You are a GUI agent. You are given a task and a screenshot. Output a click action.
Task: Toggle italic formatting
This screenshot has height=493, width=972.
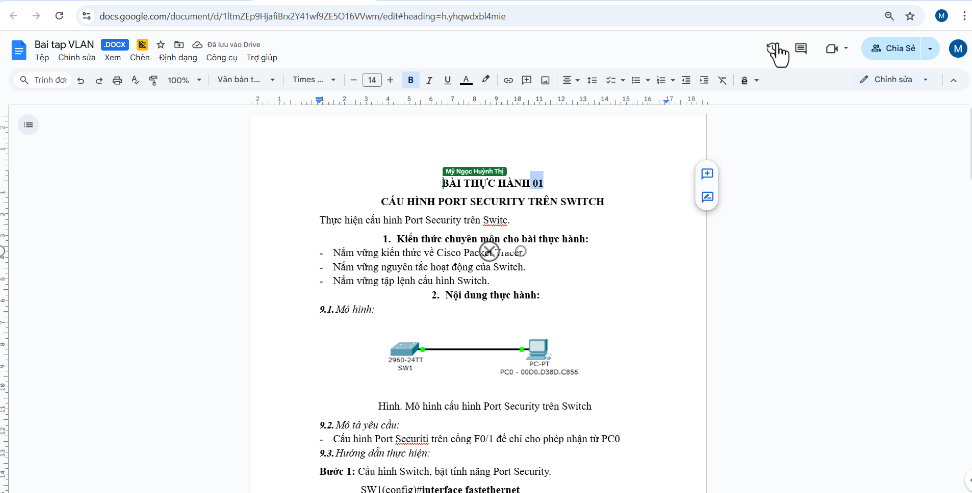(429, 80)
